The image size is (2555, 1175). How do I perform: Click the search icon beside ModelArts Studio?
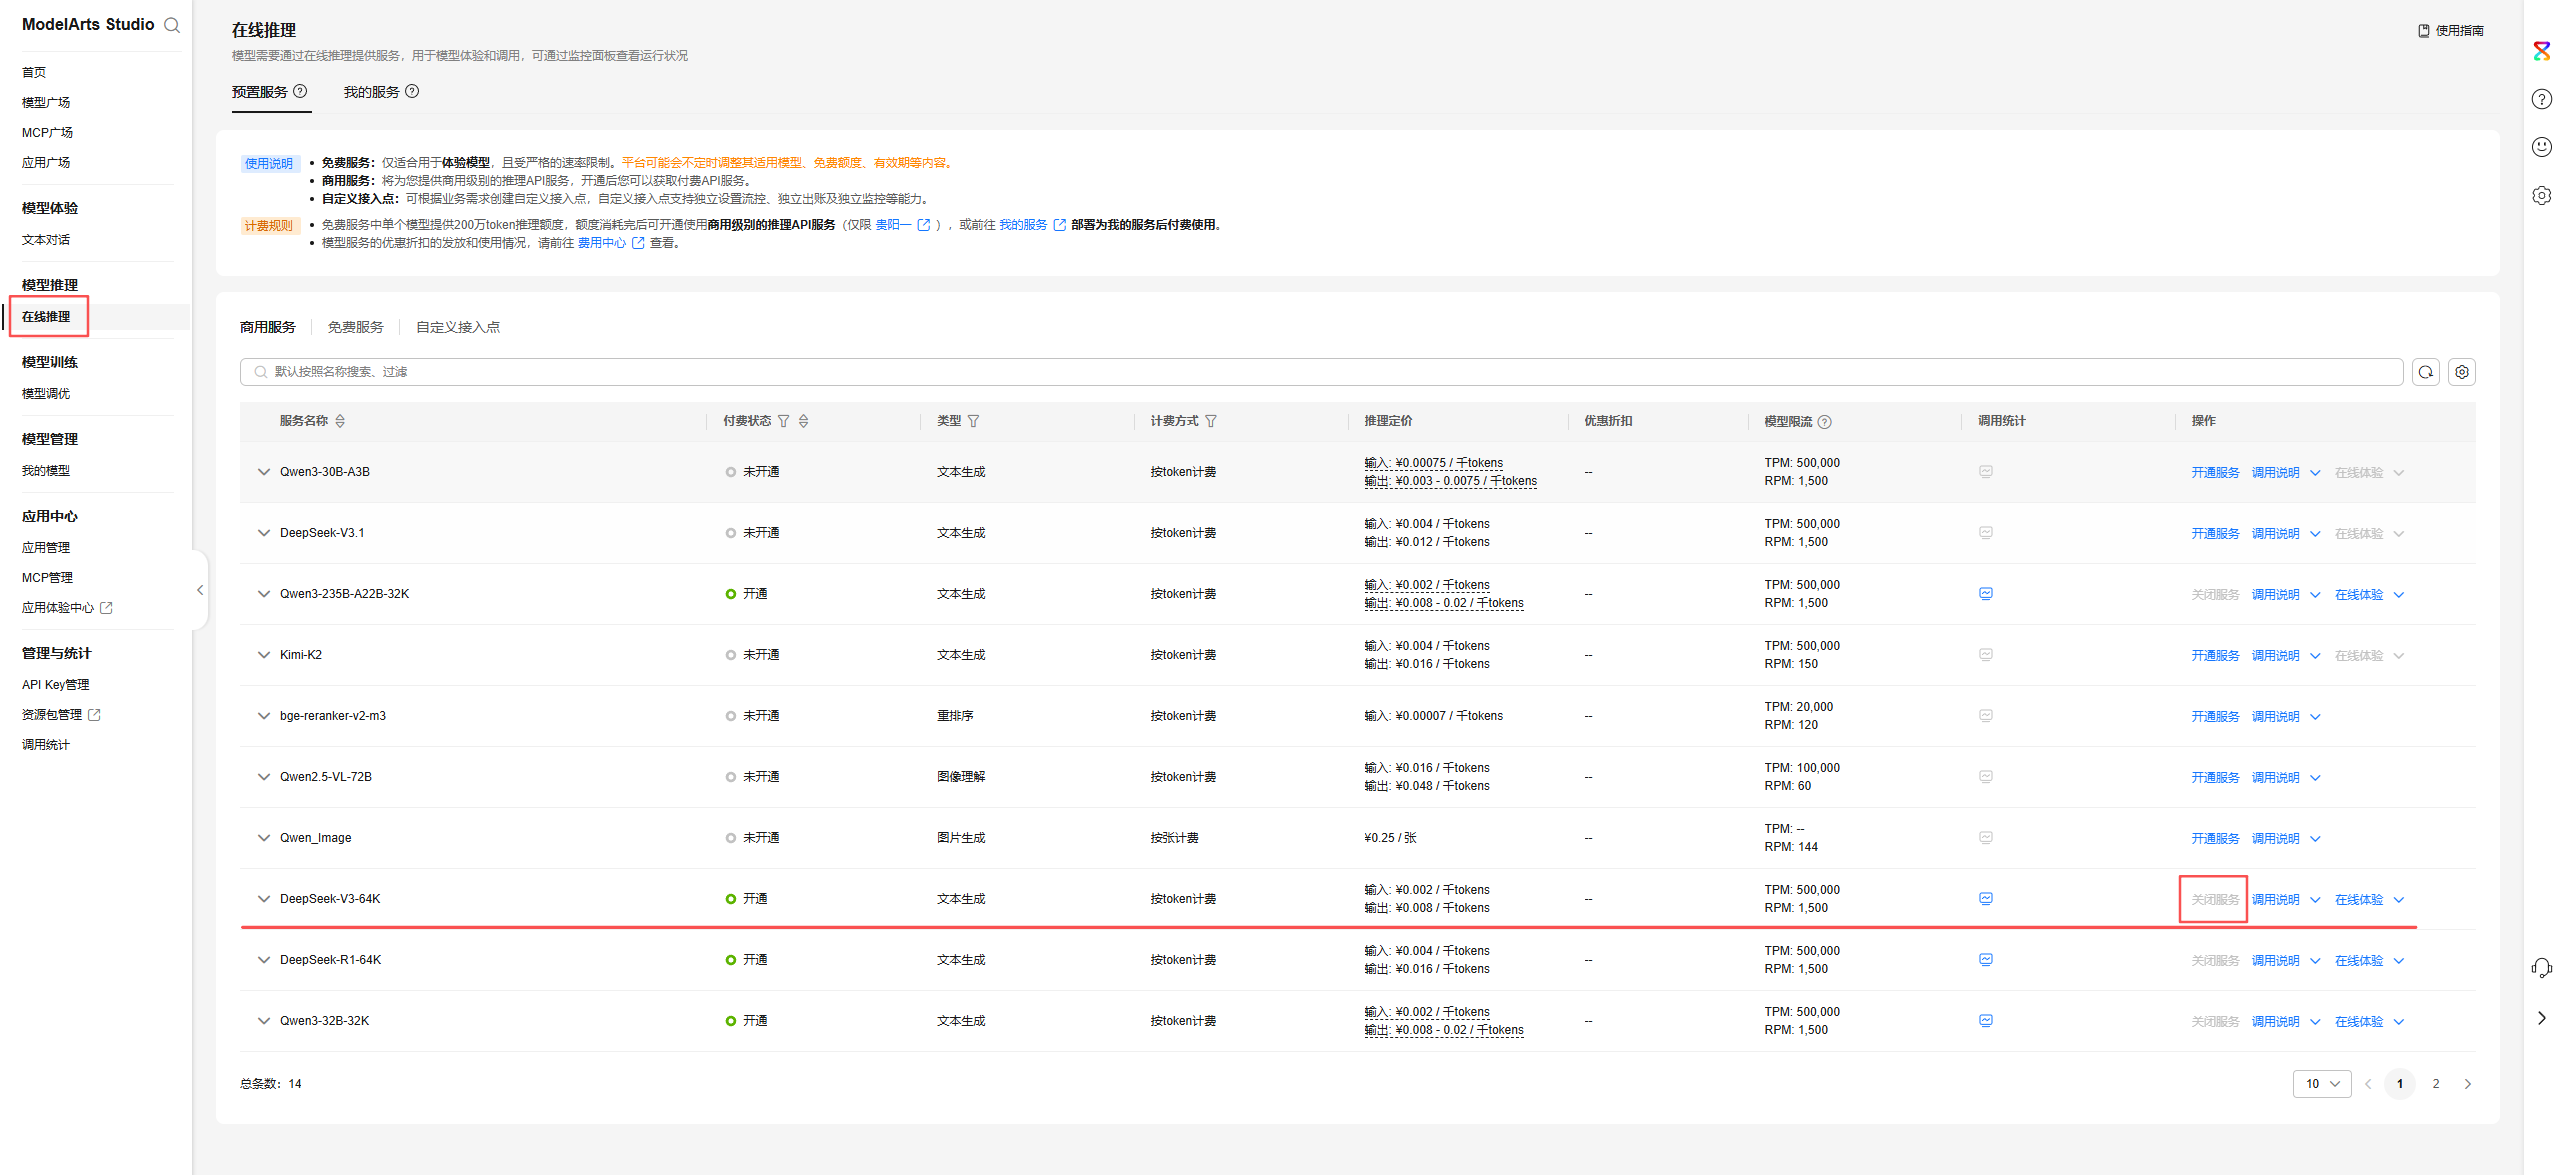pyautogui.click(x=172, y=25)
